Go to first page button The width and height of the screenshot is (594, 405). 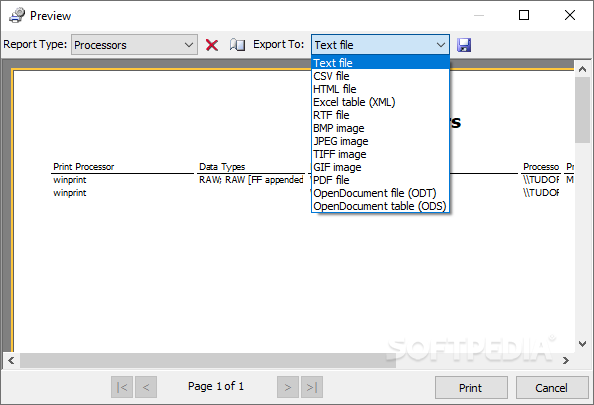122,387
